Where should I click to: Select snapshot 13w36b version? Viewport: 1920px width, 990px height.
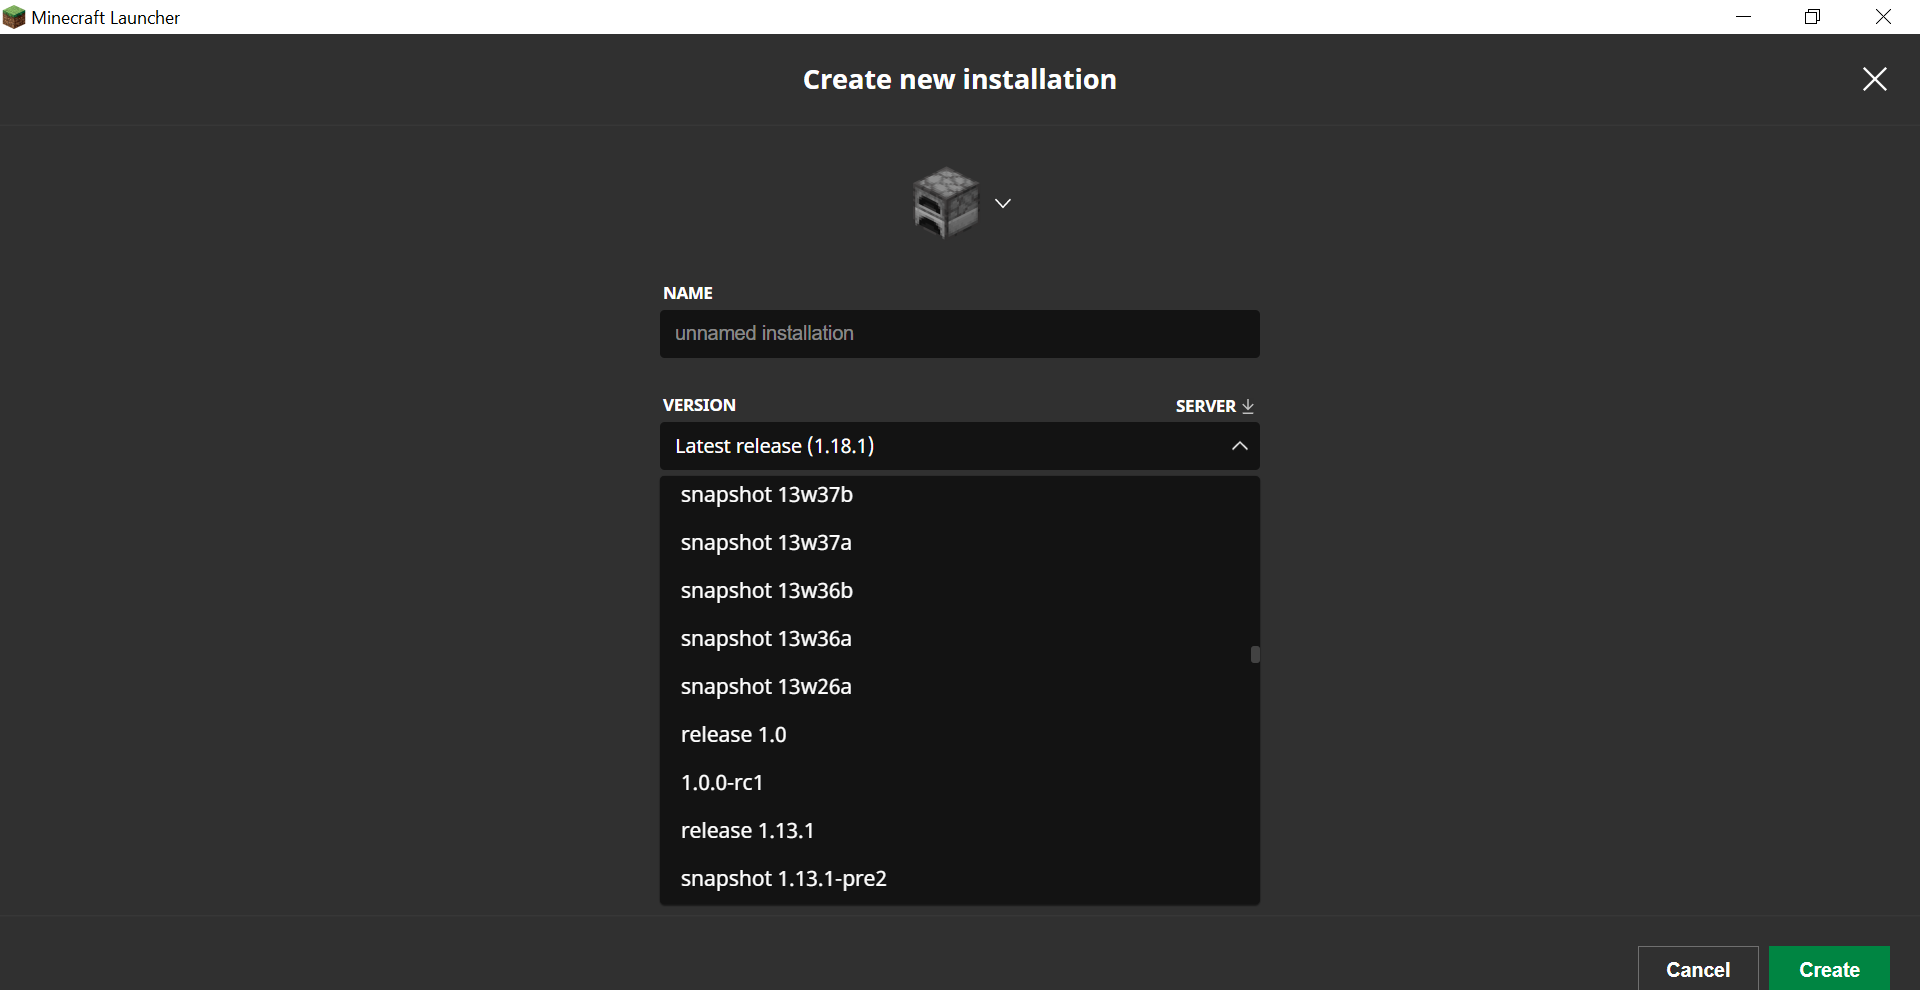click(767, 591)
